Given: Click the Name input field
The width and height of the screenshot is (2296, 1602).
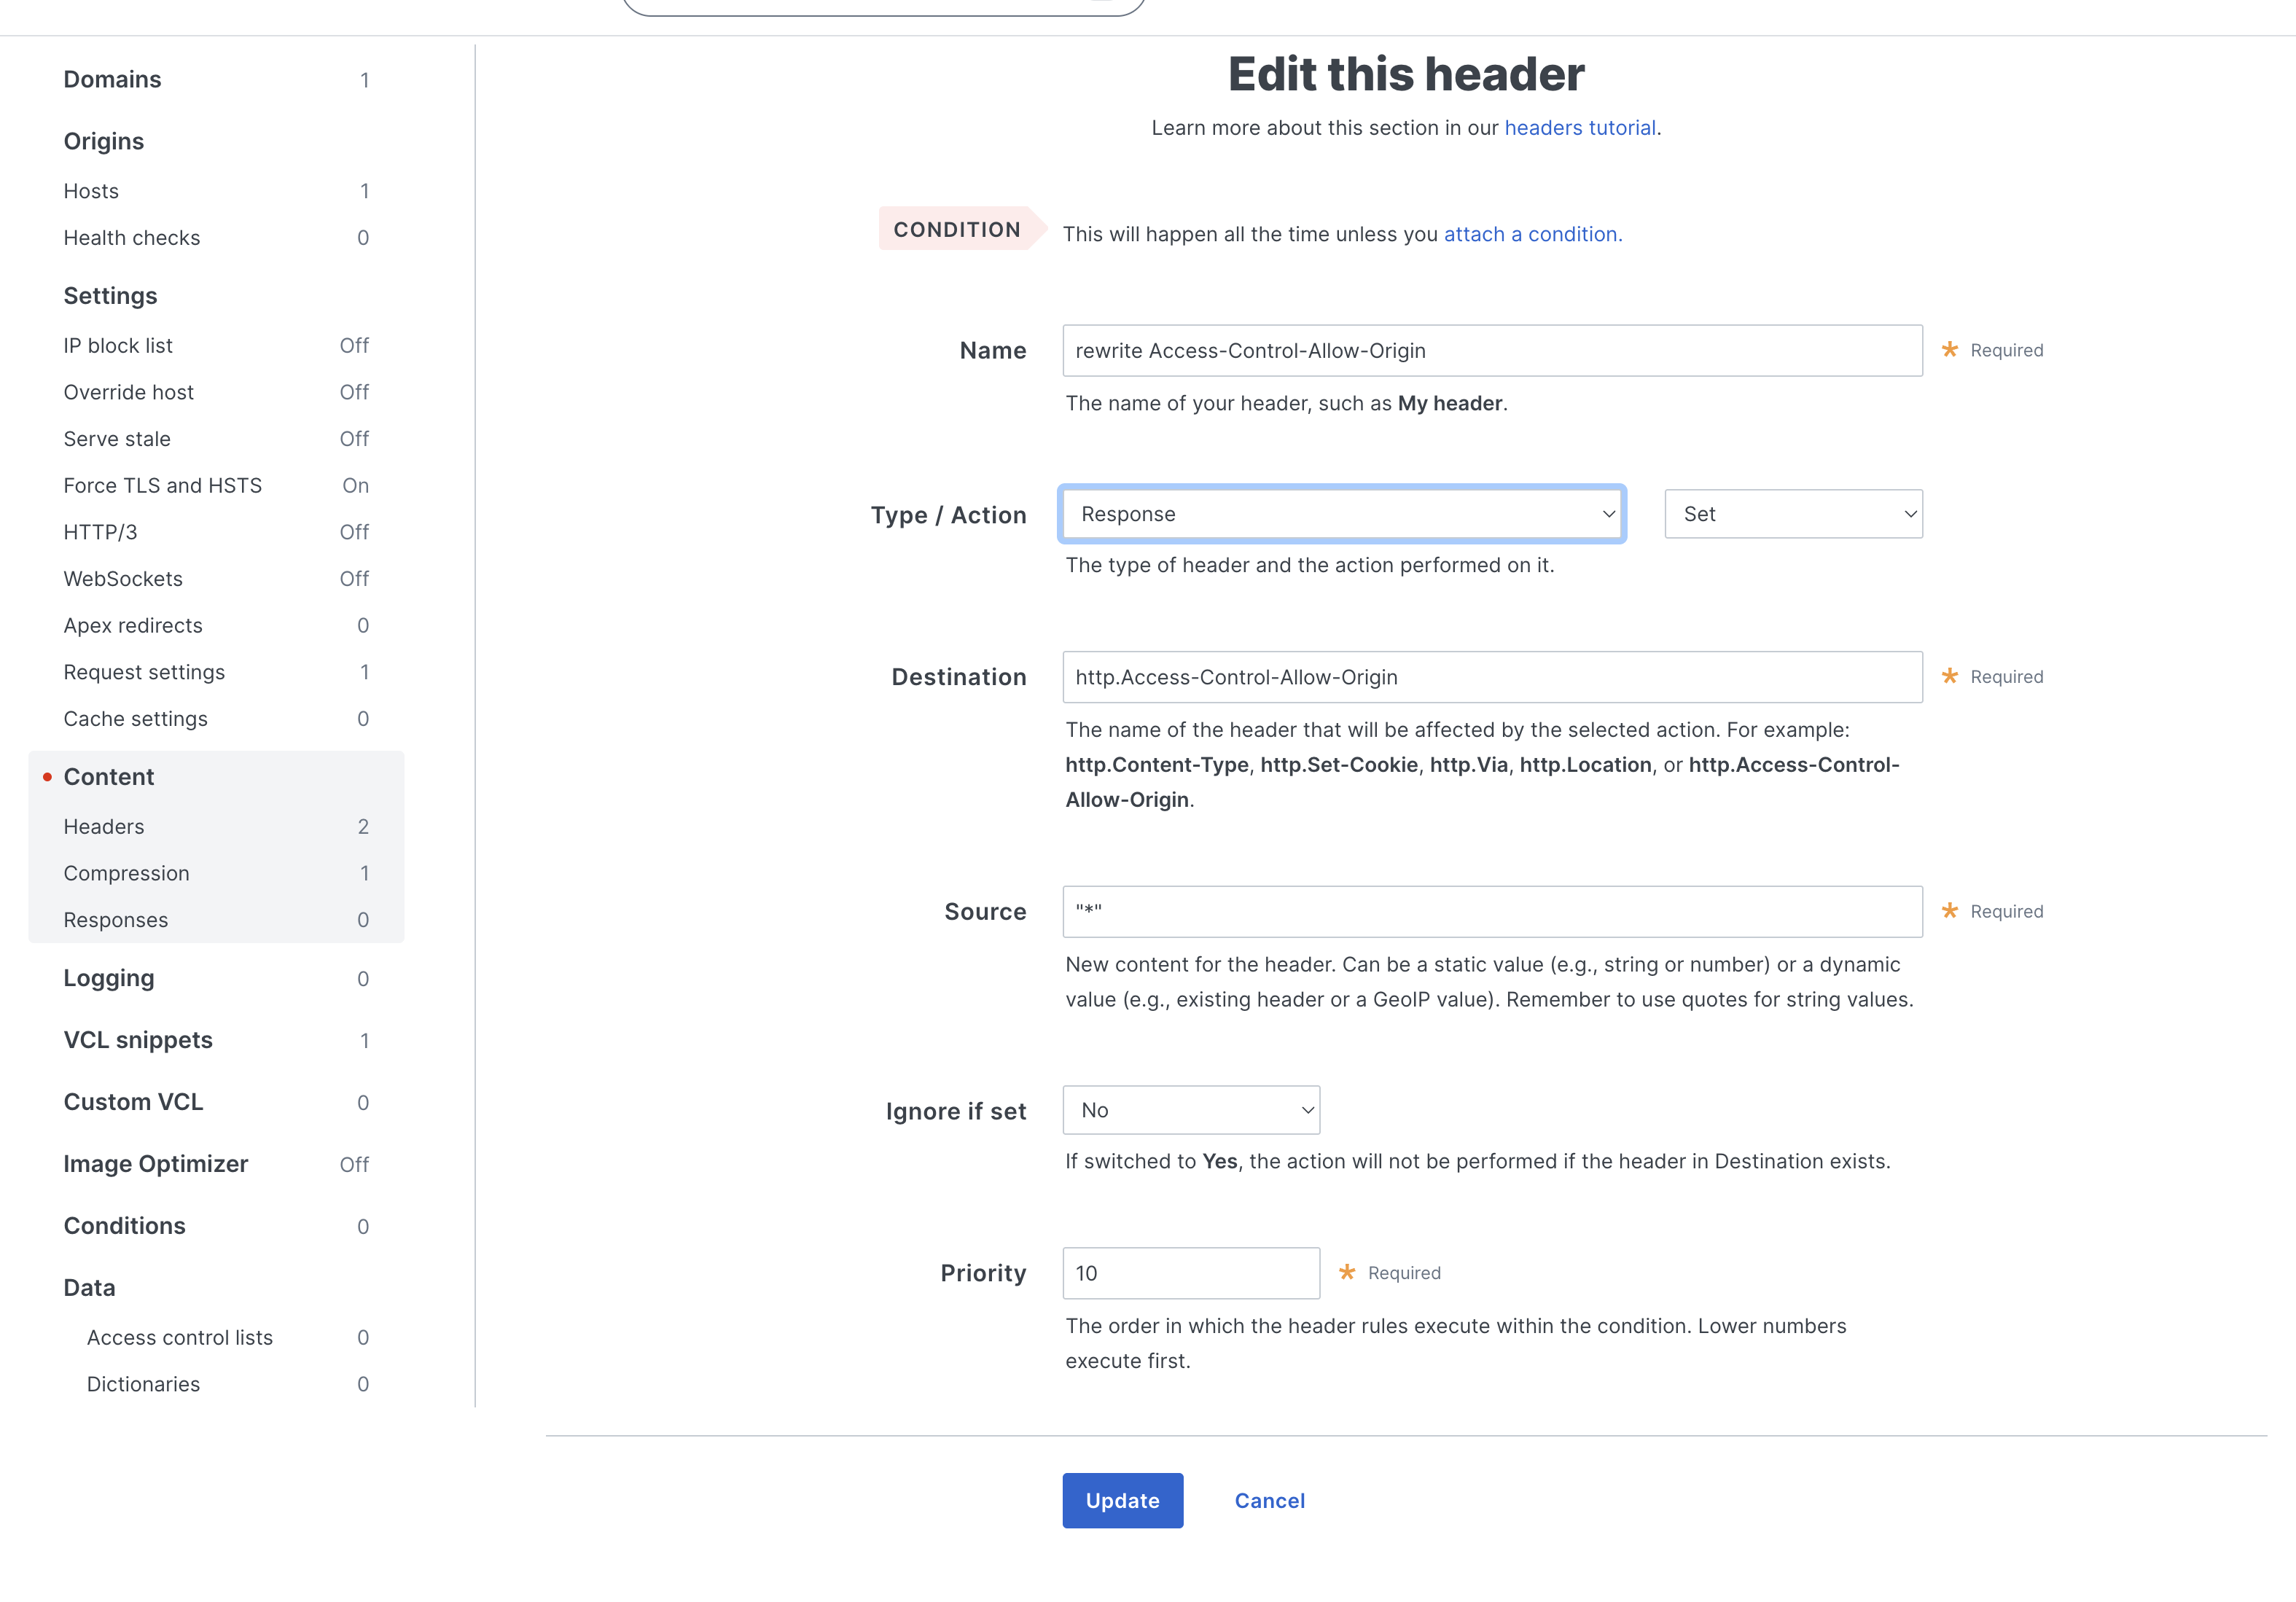Looking at the screenshot, I should point(1491,351).
